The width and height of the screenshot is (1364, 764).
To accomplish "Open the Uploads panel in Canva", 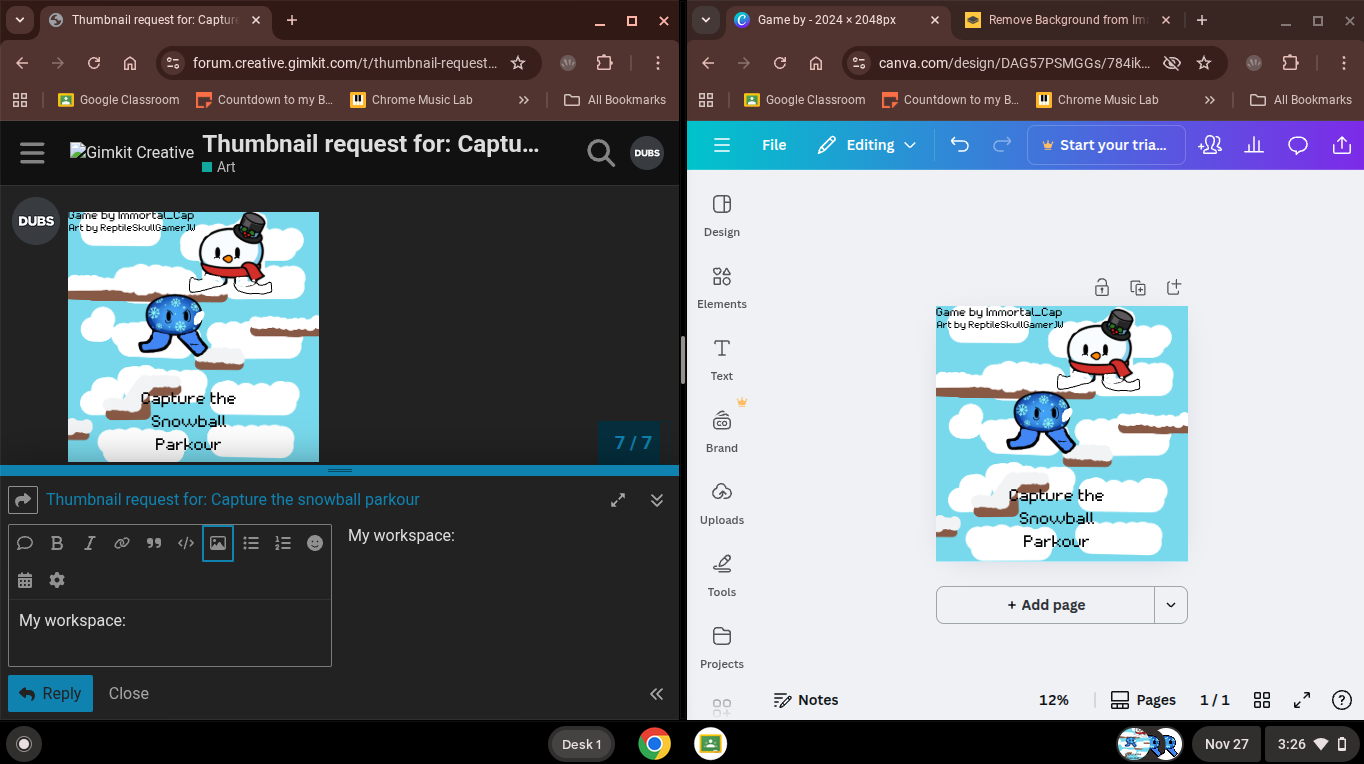I will point(721,502).
